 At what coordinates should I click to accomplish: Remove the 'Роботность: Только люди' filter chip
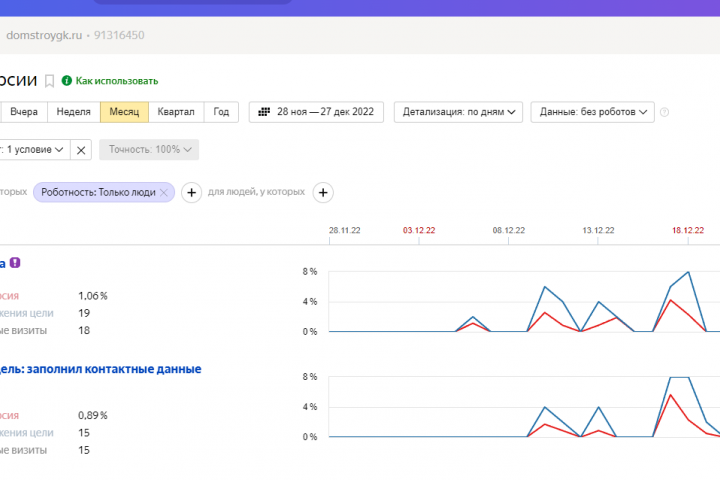click(x=163, y=192)
